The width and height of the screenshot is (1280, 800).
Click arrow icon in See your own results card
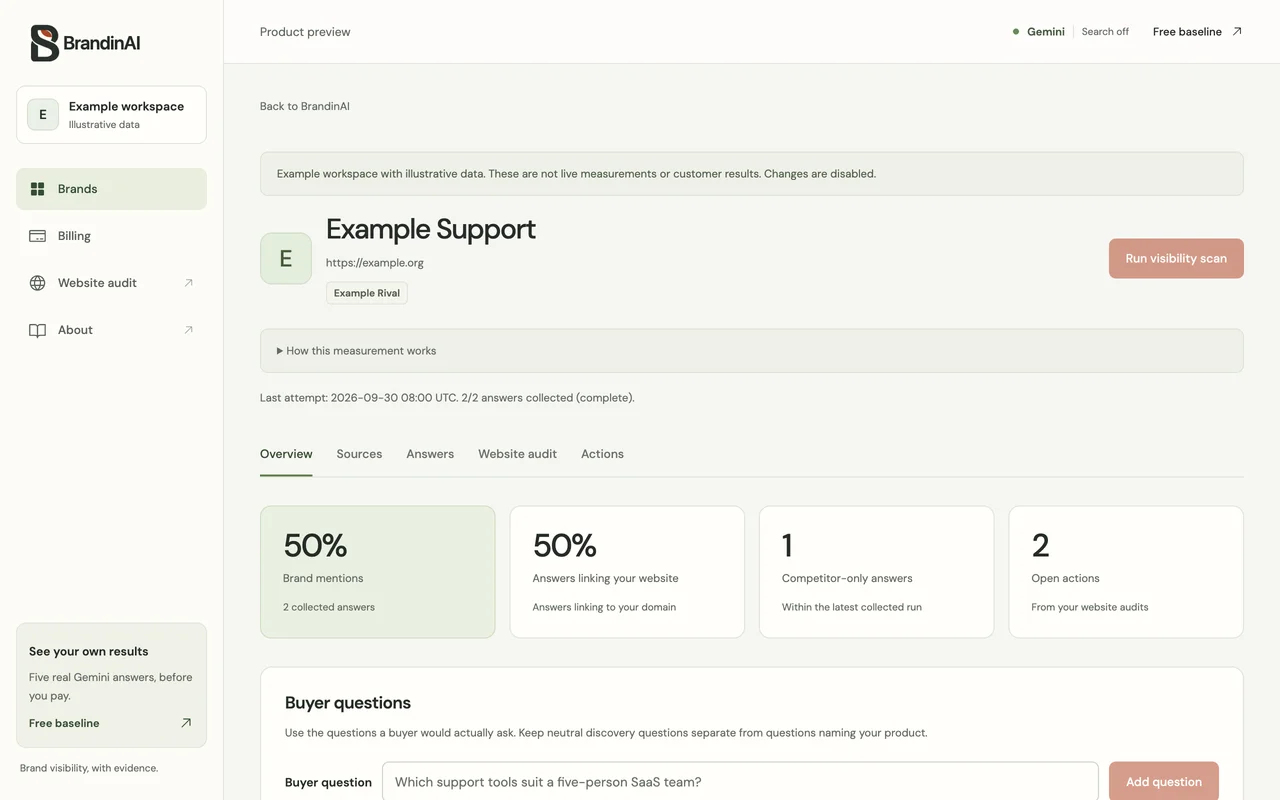(186, 723)
